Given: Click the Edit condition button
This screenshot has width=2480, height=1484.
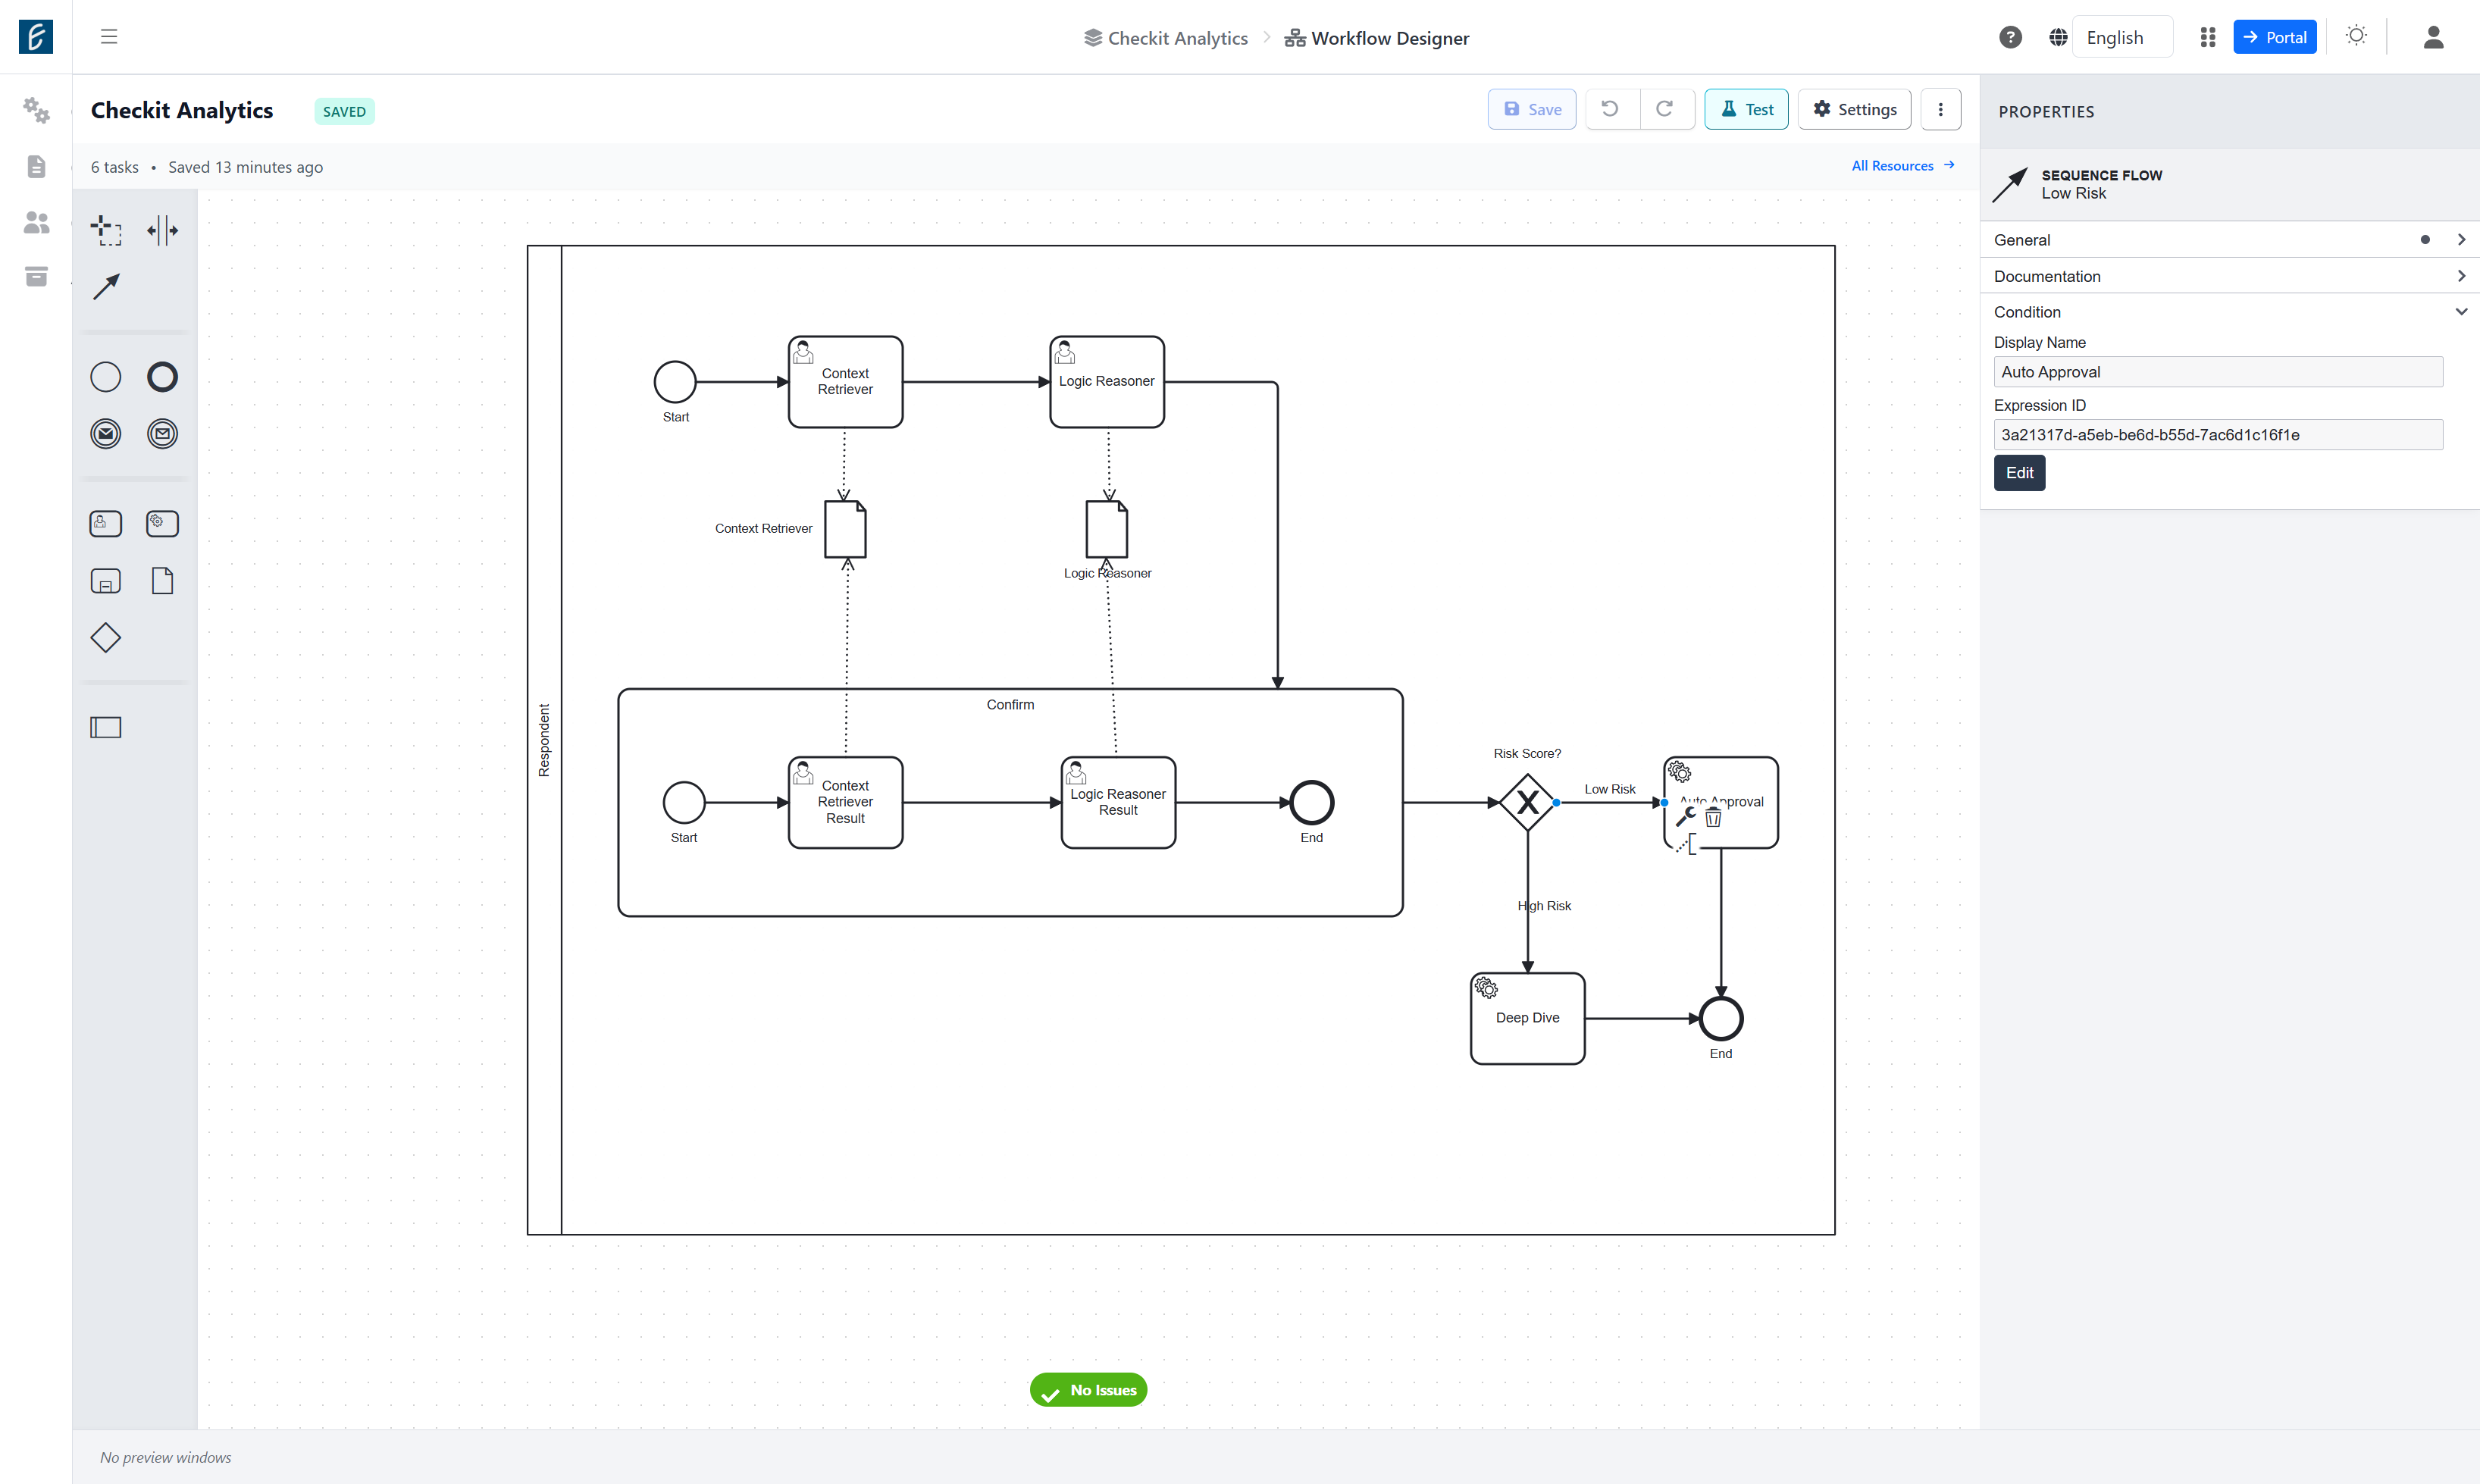Looking at the screenshot, I should [2019, 473].
